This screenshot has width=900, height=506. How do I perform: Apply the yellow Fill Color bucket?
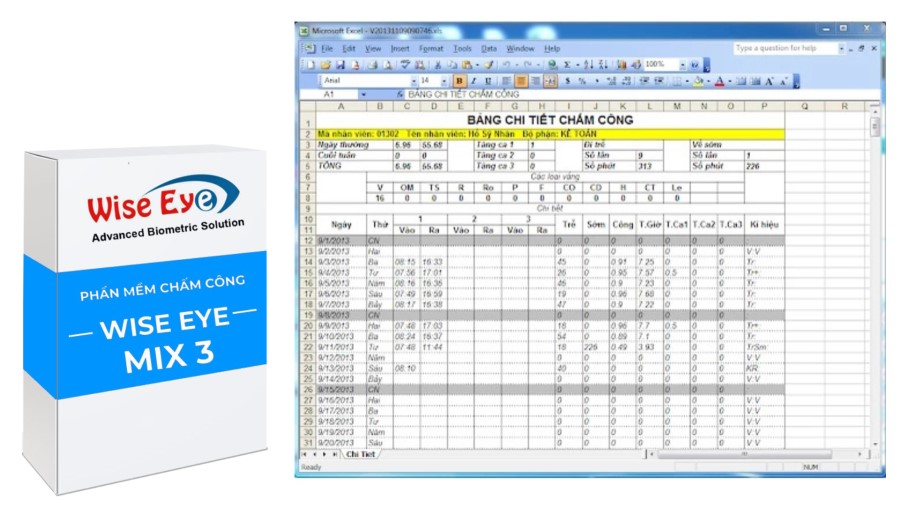pos(698,81)
